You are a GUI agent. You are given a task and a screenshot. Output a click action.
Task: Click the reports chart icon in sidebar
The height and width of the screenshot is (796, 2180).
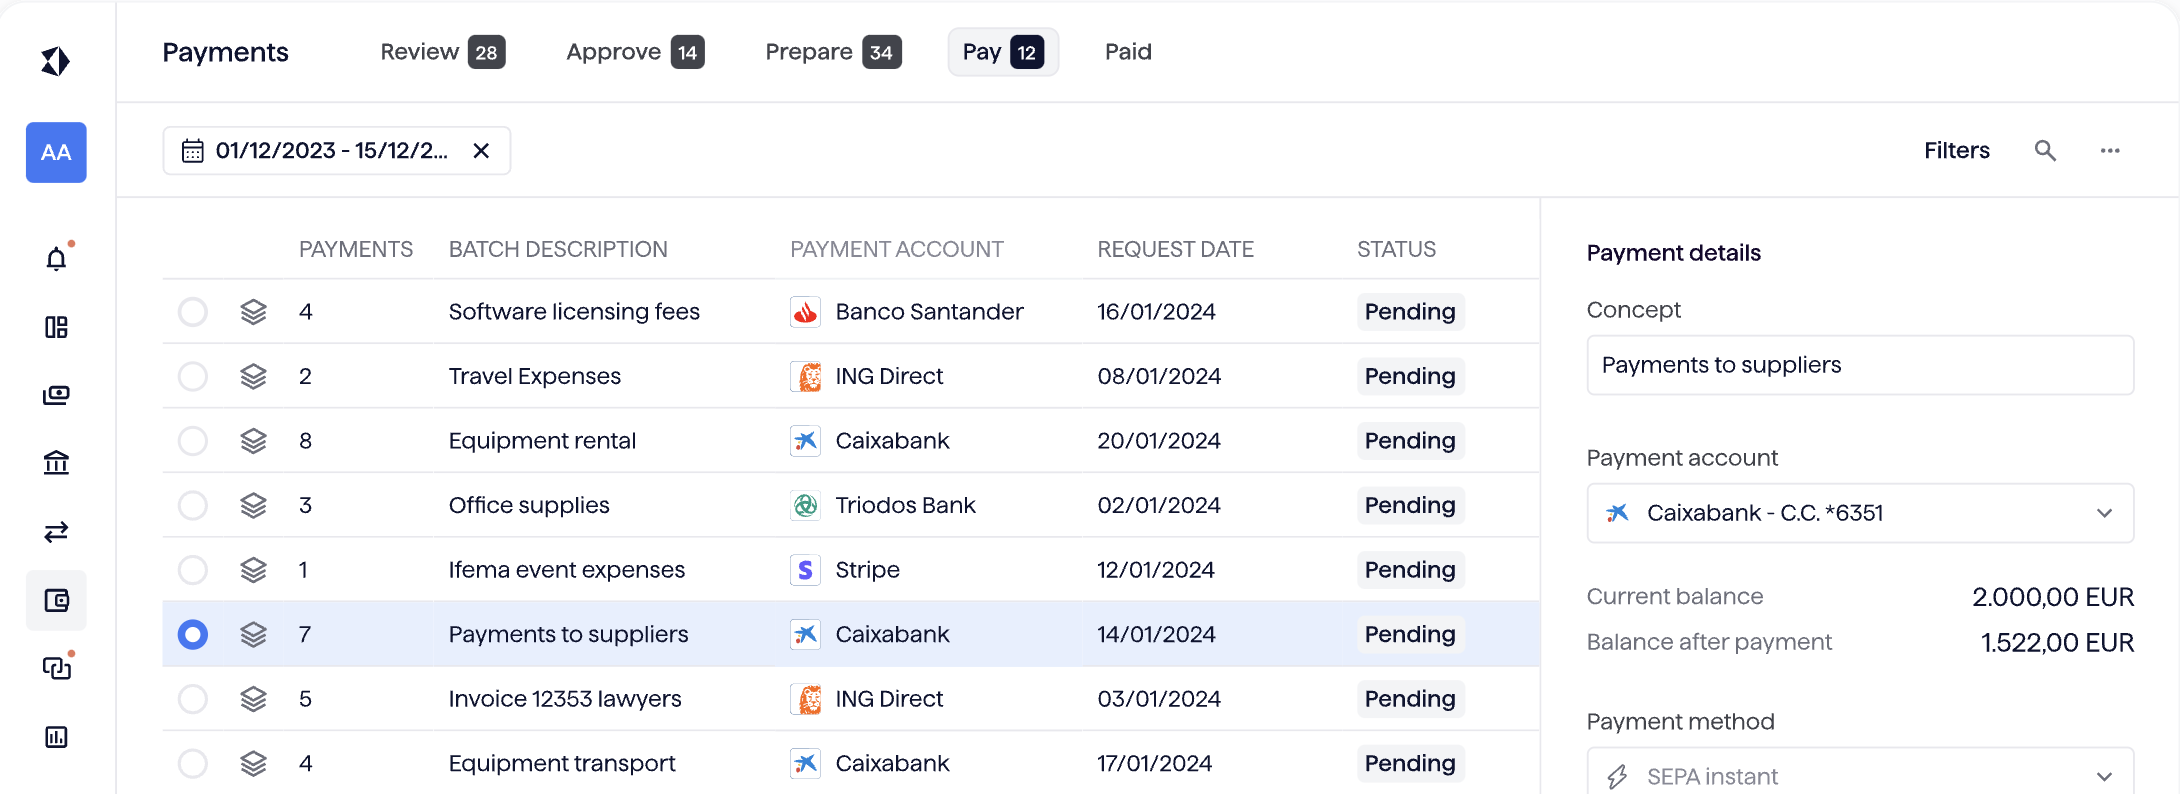coord(56,737)
